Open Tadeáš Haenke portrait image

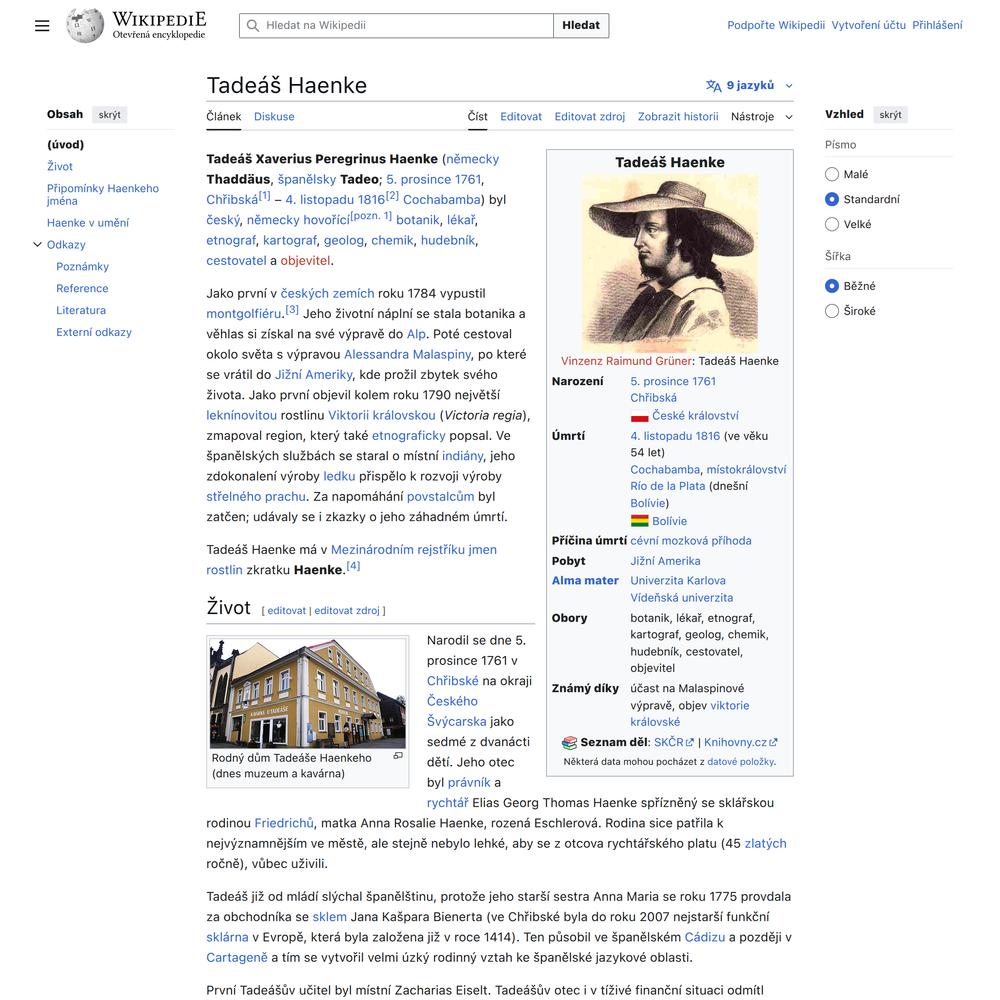[x=670, y=263]
